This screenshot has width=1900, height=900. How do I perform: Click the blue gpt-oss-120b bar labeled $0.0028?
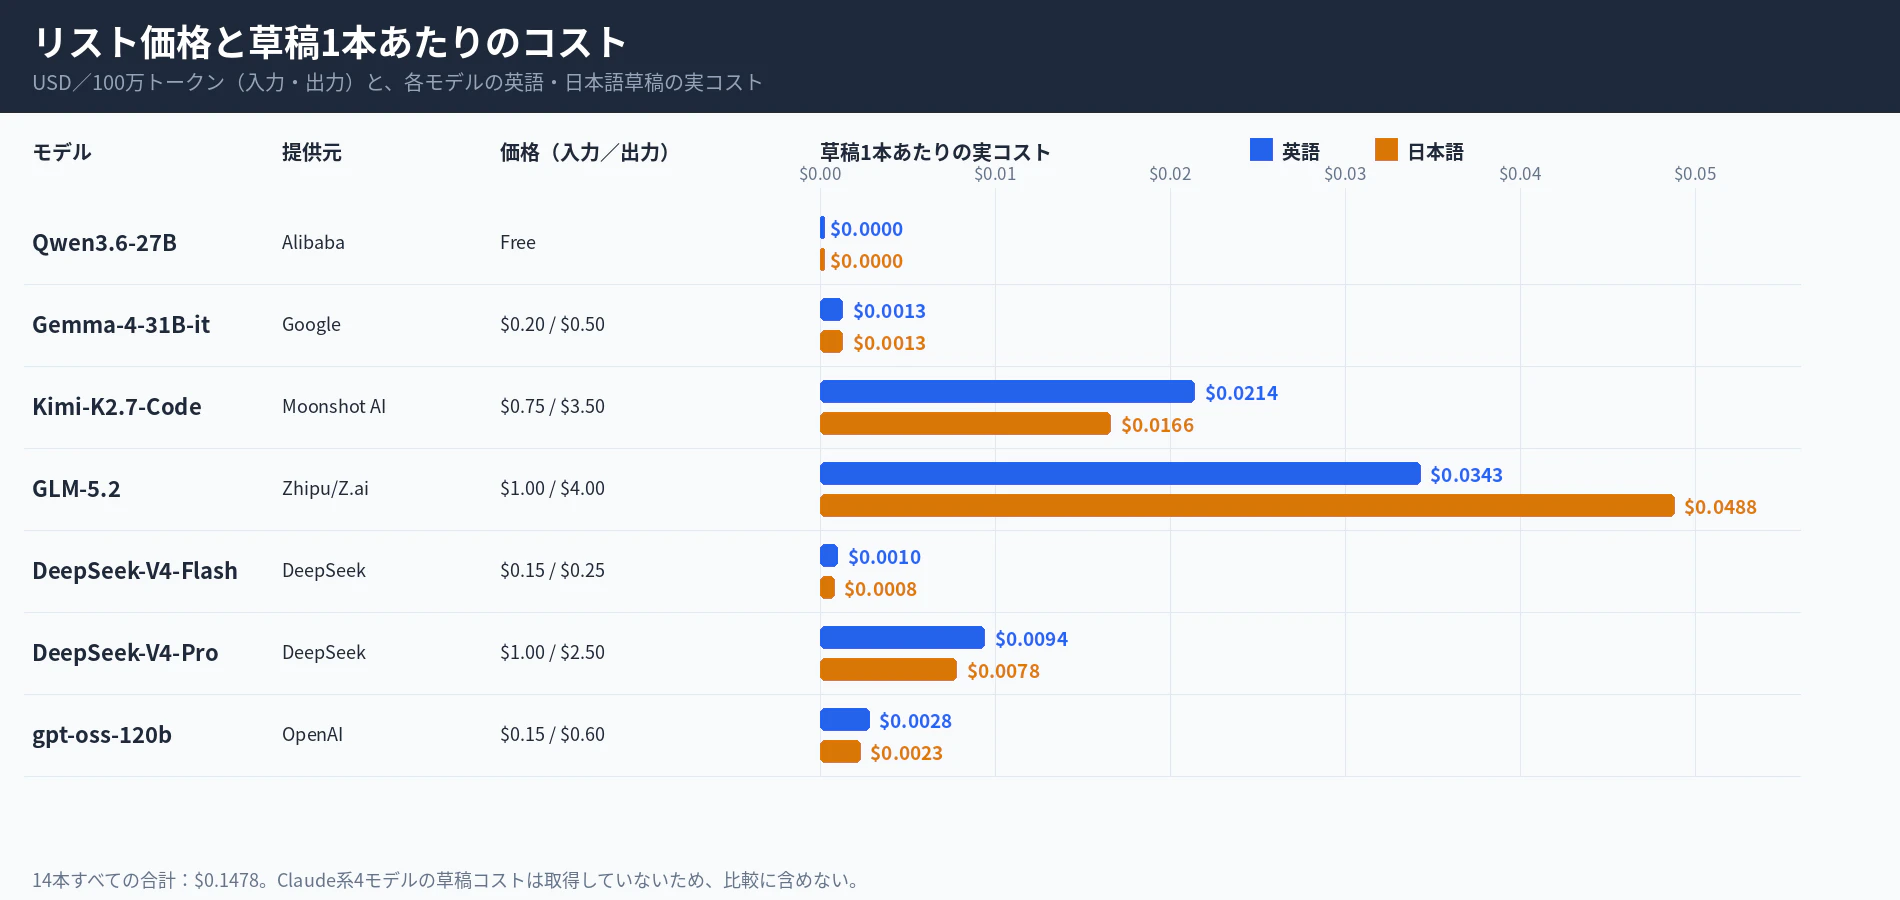click(845, 720)
